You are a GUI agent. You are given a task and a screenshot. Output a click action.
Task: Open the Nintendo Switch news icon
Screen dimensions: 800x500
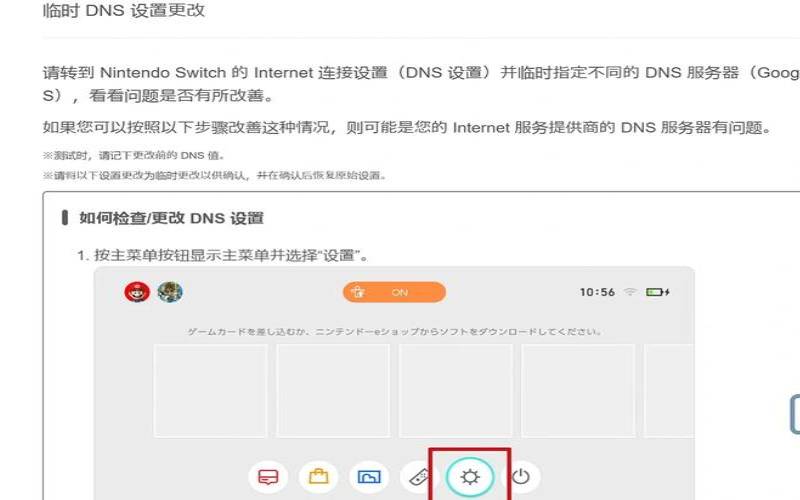pos(268,477)
